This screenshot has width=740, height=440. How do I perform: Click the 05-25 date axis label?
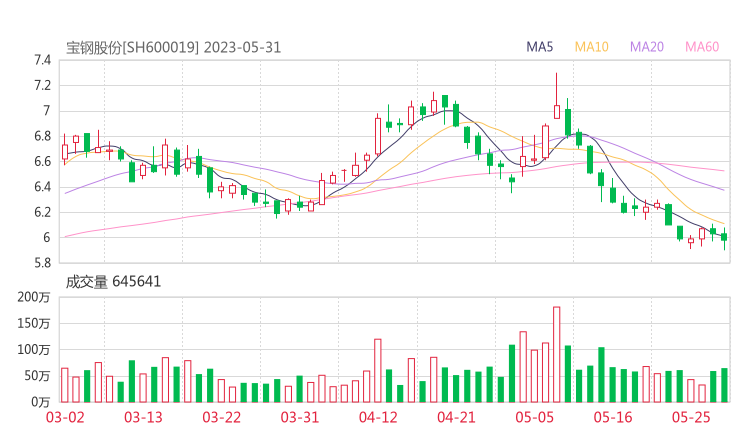(691, 417)
